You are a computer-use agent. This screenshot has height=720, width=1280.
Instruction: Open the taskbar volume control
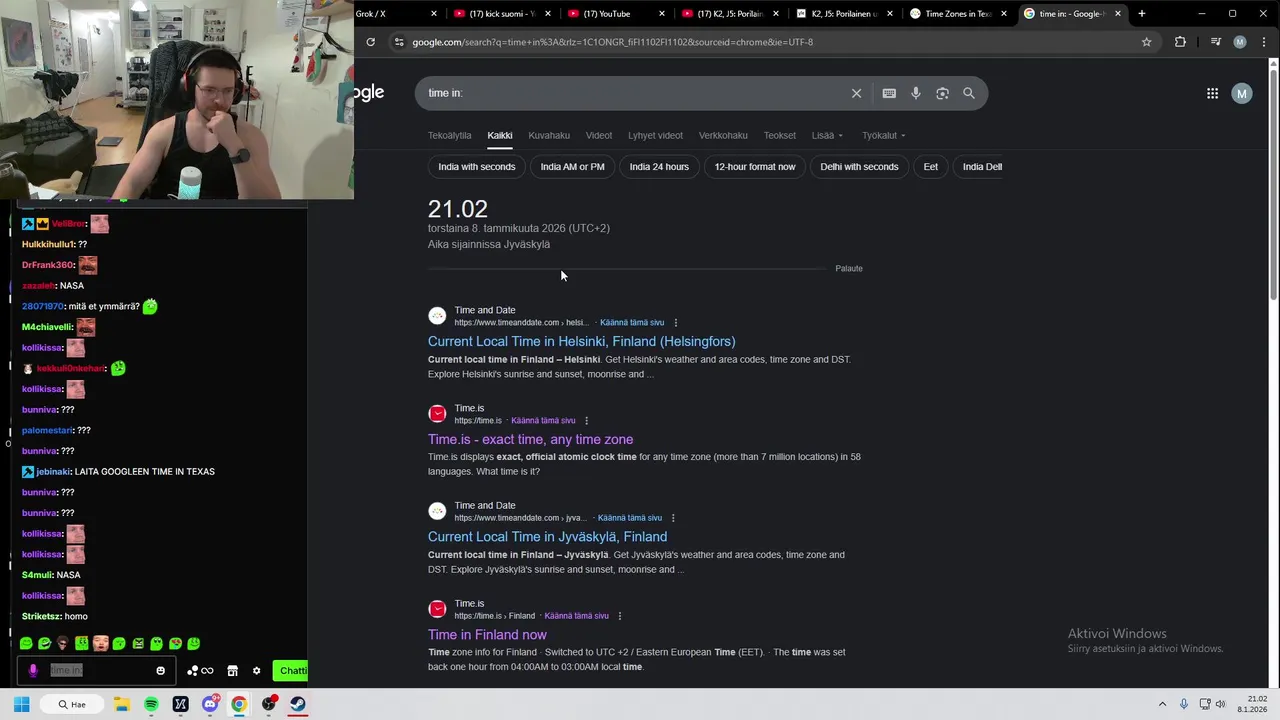coord(1220,704)
